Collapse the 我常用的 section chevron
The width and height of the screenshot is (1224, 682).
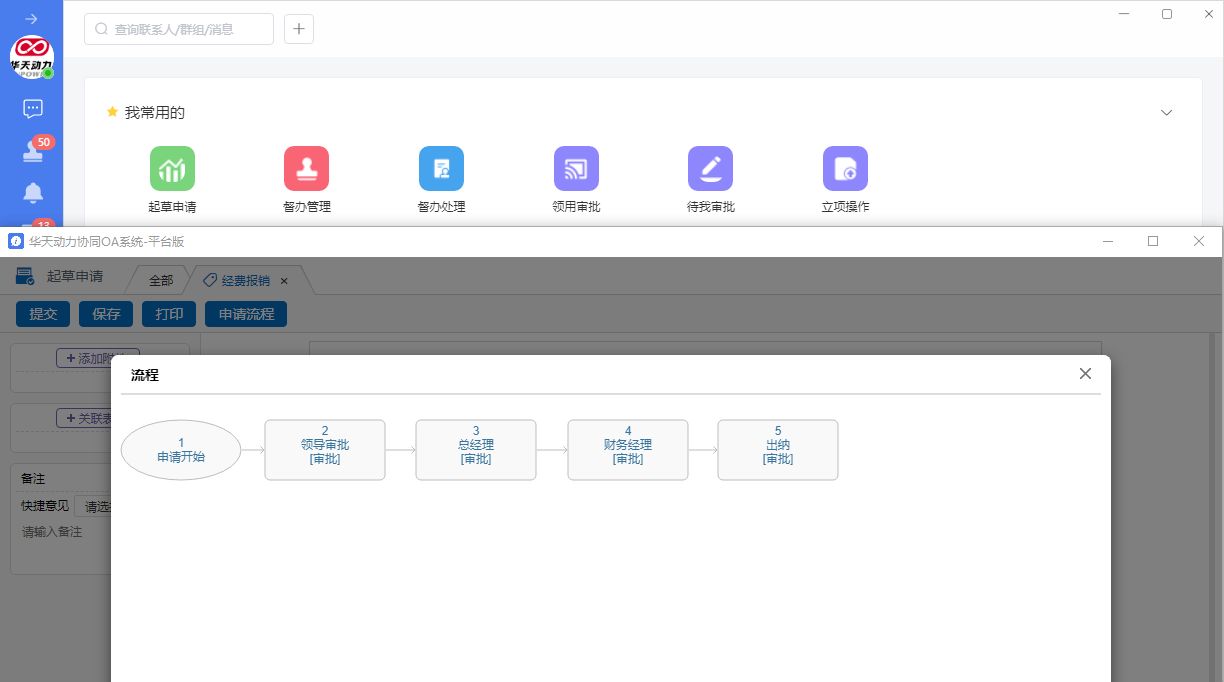(x=1166, y=113)
